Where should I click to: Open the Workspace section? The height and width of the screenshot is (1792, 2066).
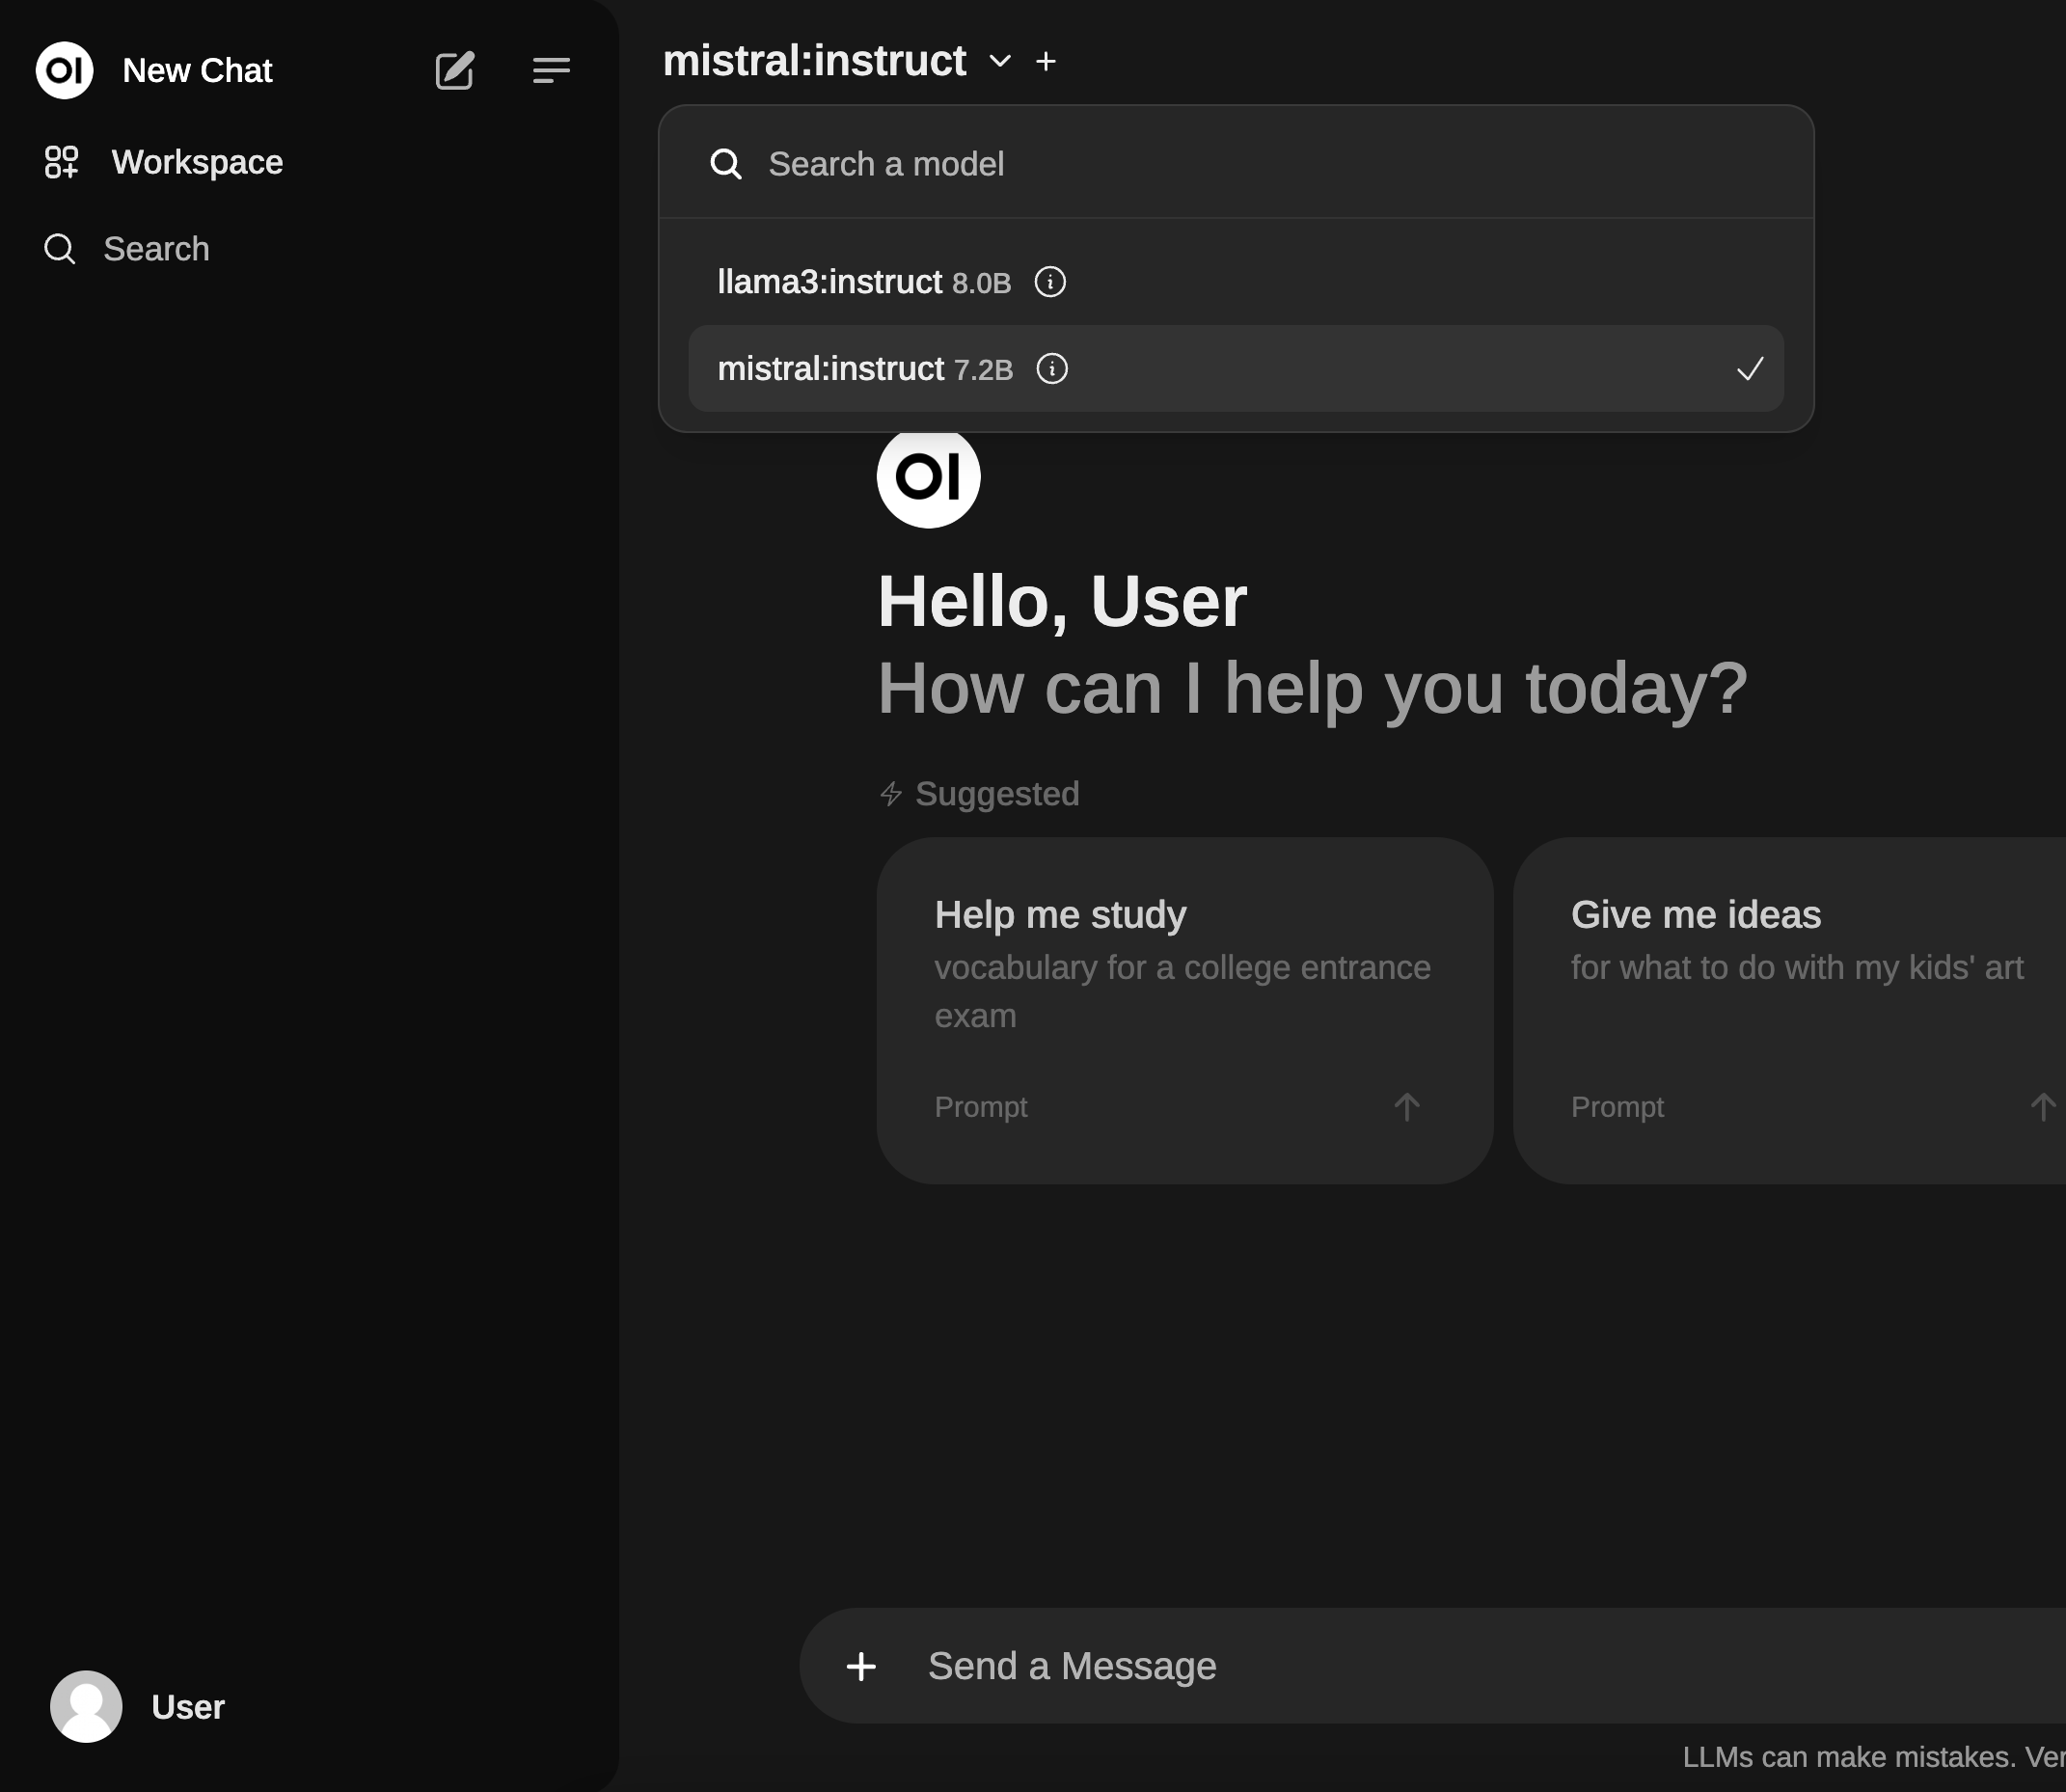[196, 162]
